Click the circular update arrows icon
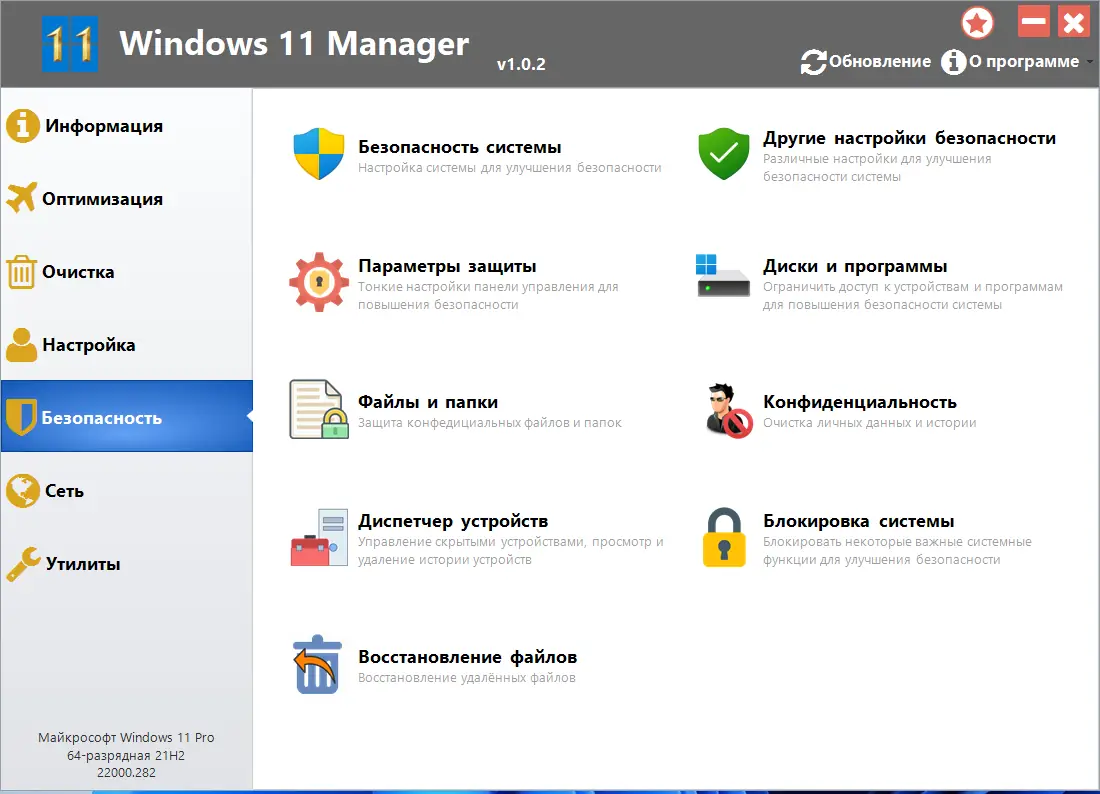Viewport: 1100px width, 794px height. point(813,62)
